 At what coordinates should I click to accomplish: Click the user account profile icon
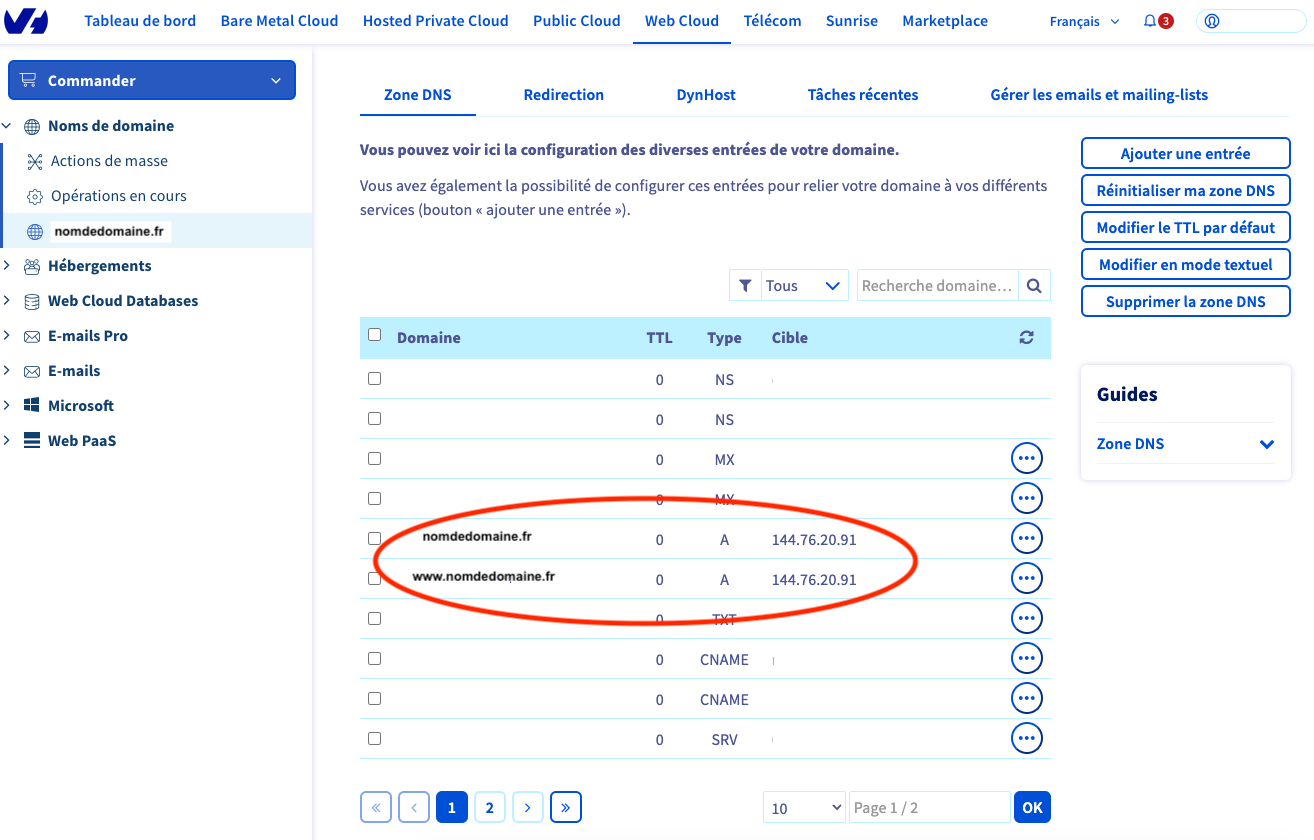coord(1212,21)
